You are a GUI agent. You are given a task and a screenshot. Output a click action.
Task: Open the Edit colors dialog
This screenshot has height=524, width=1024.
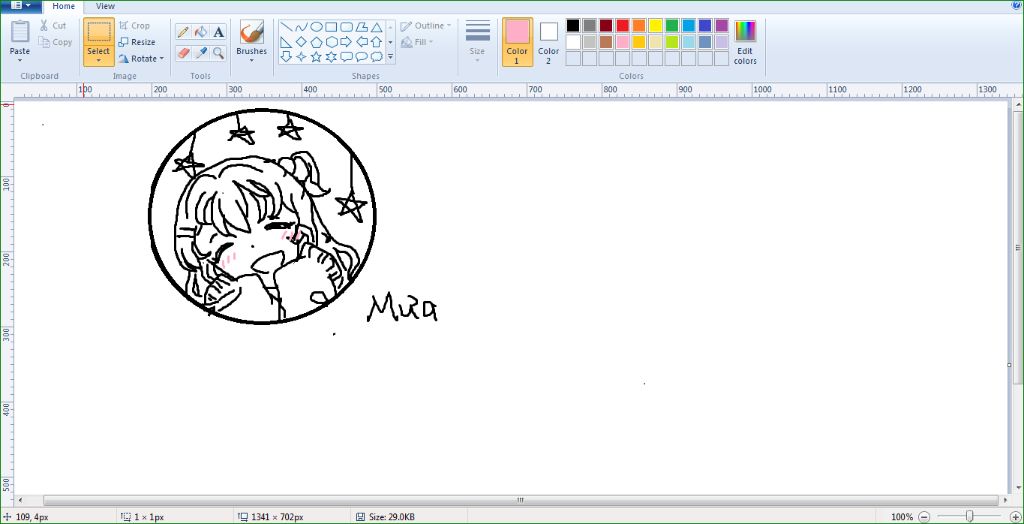745,42
